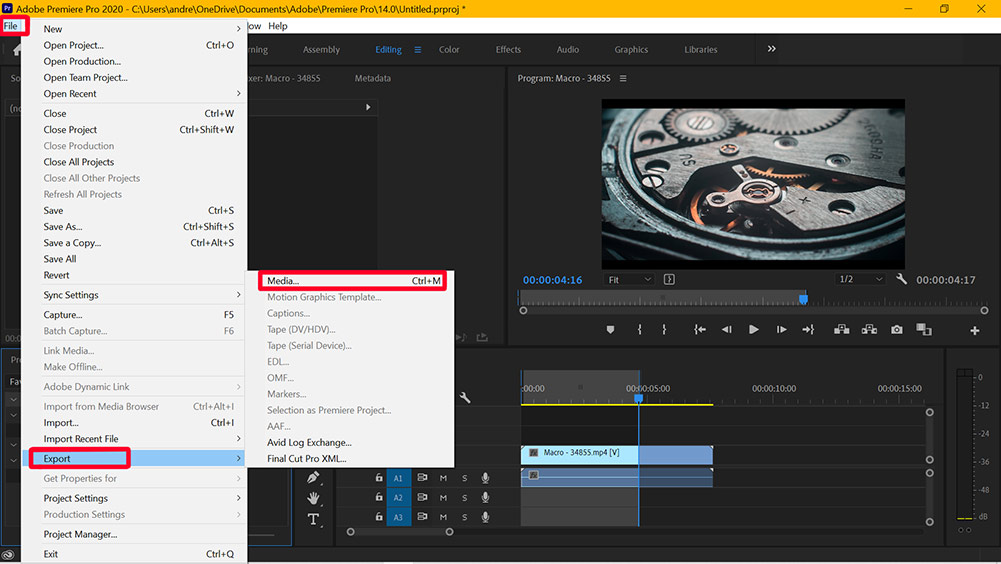
Task: Open the Program monitor wrench settings
Action: (x=901, y=280)
